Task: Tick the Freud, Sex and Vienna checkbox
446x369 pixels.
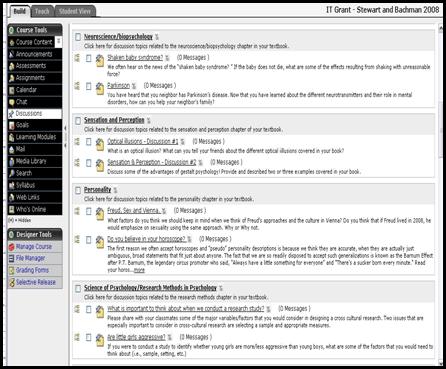Action: pyautogui.click(x=88, y=211)
